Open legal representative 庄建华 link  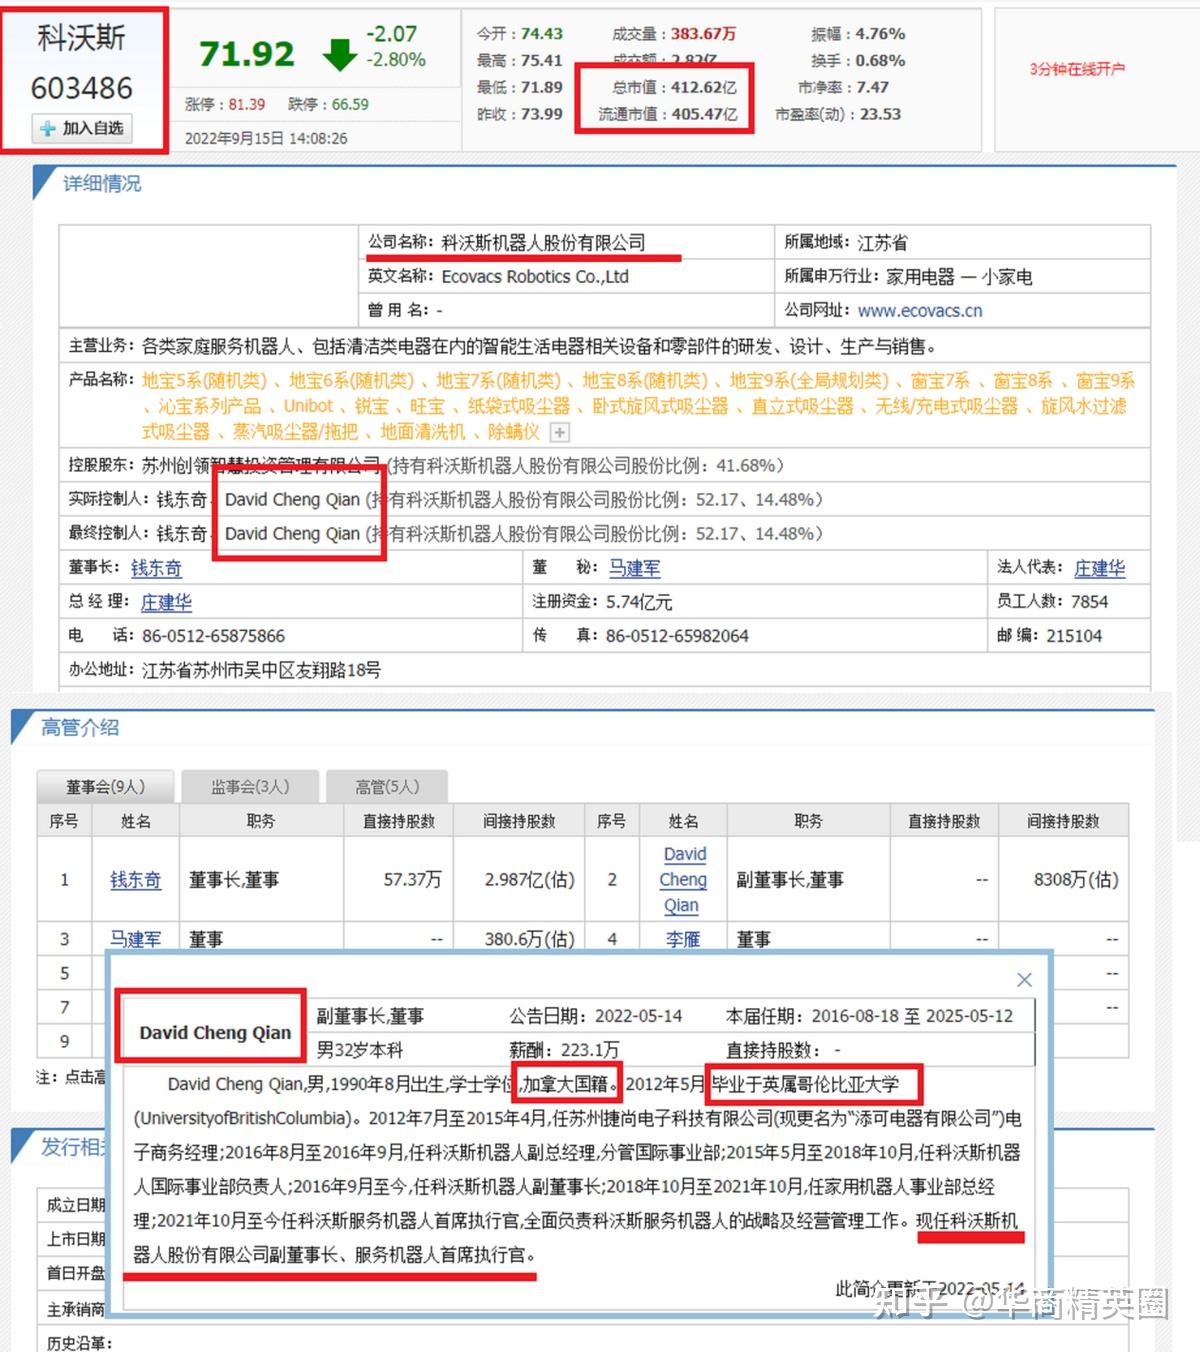pyautogui.click(x=1100, y=568)
